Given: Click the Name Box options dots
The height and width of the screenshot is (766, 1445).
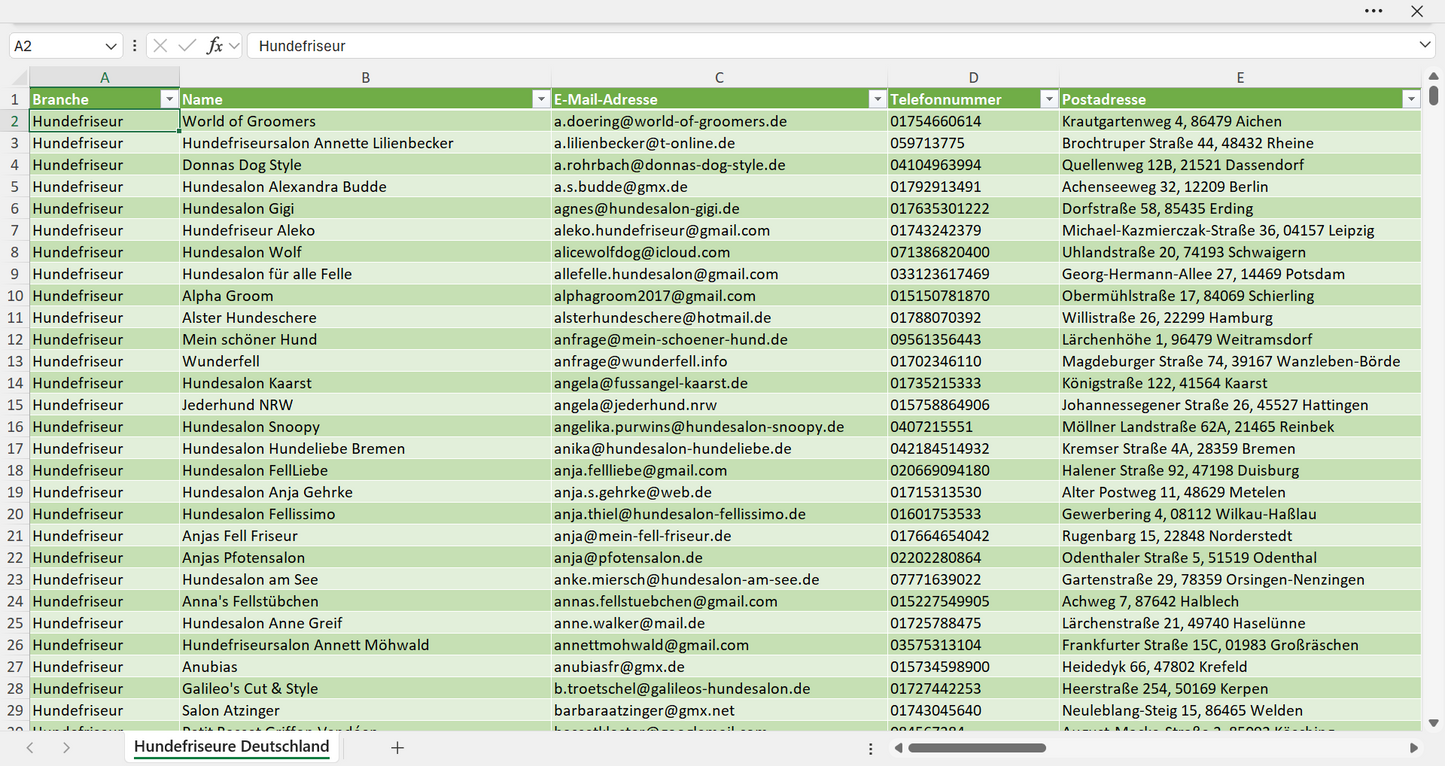Looking at the screenshot, I should click(x=134, y=46).
